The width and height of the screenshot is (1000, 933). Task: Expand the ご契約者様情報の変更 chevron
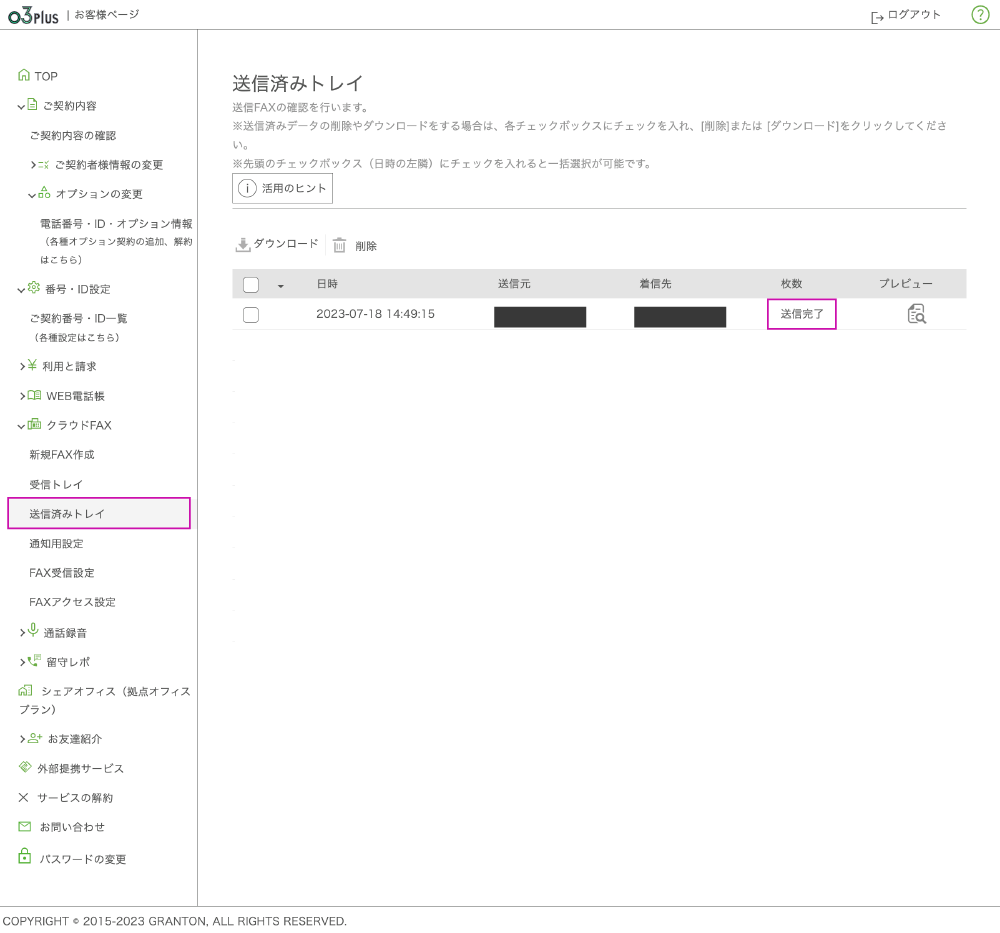[33, 165]
